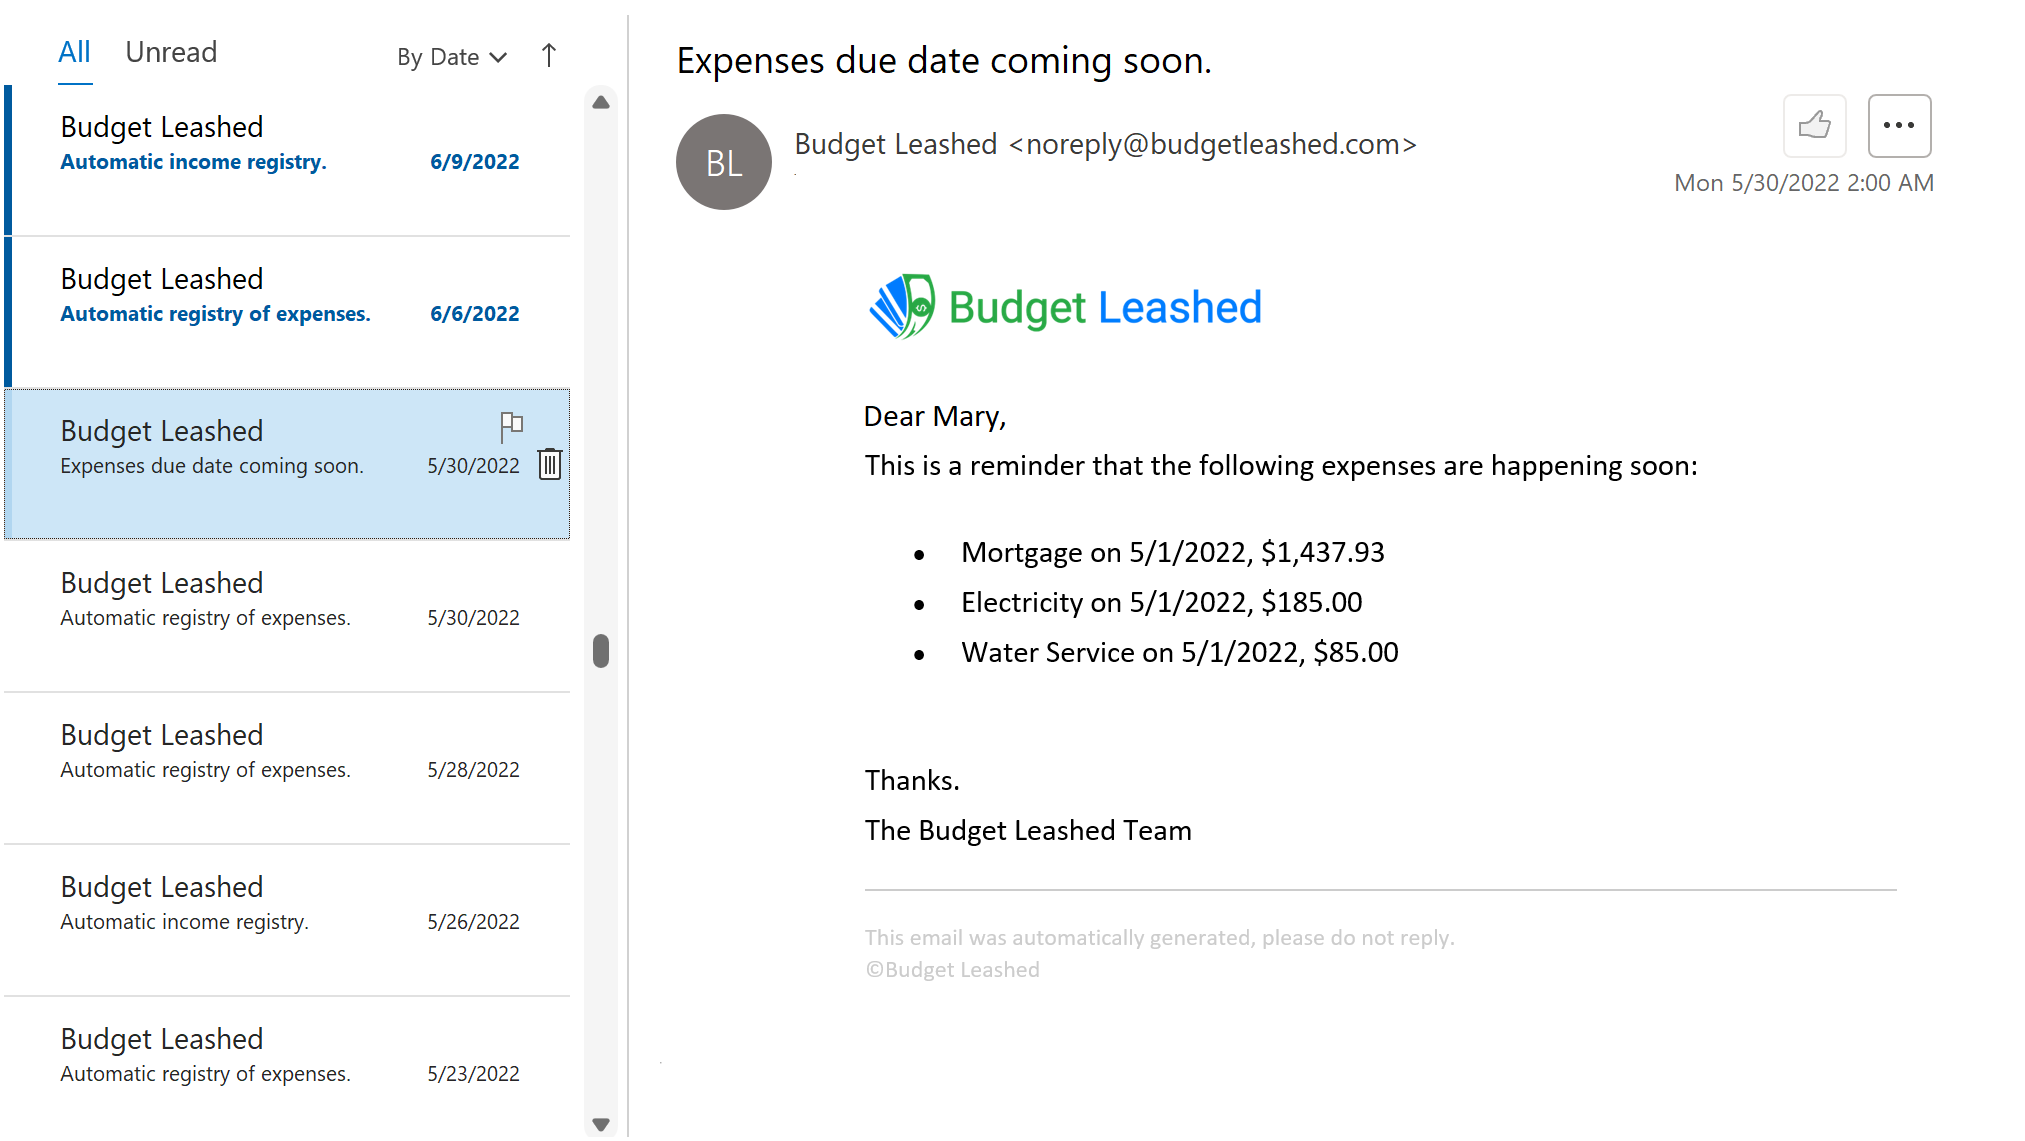Image resolution: width=2025 pixels, height=1141 pixels.
Task: Click the scroll down arrow of message list
Action: click(601, 1124)
